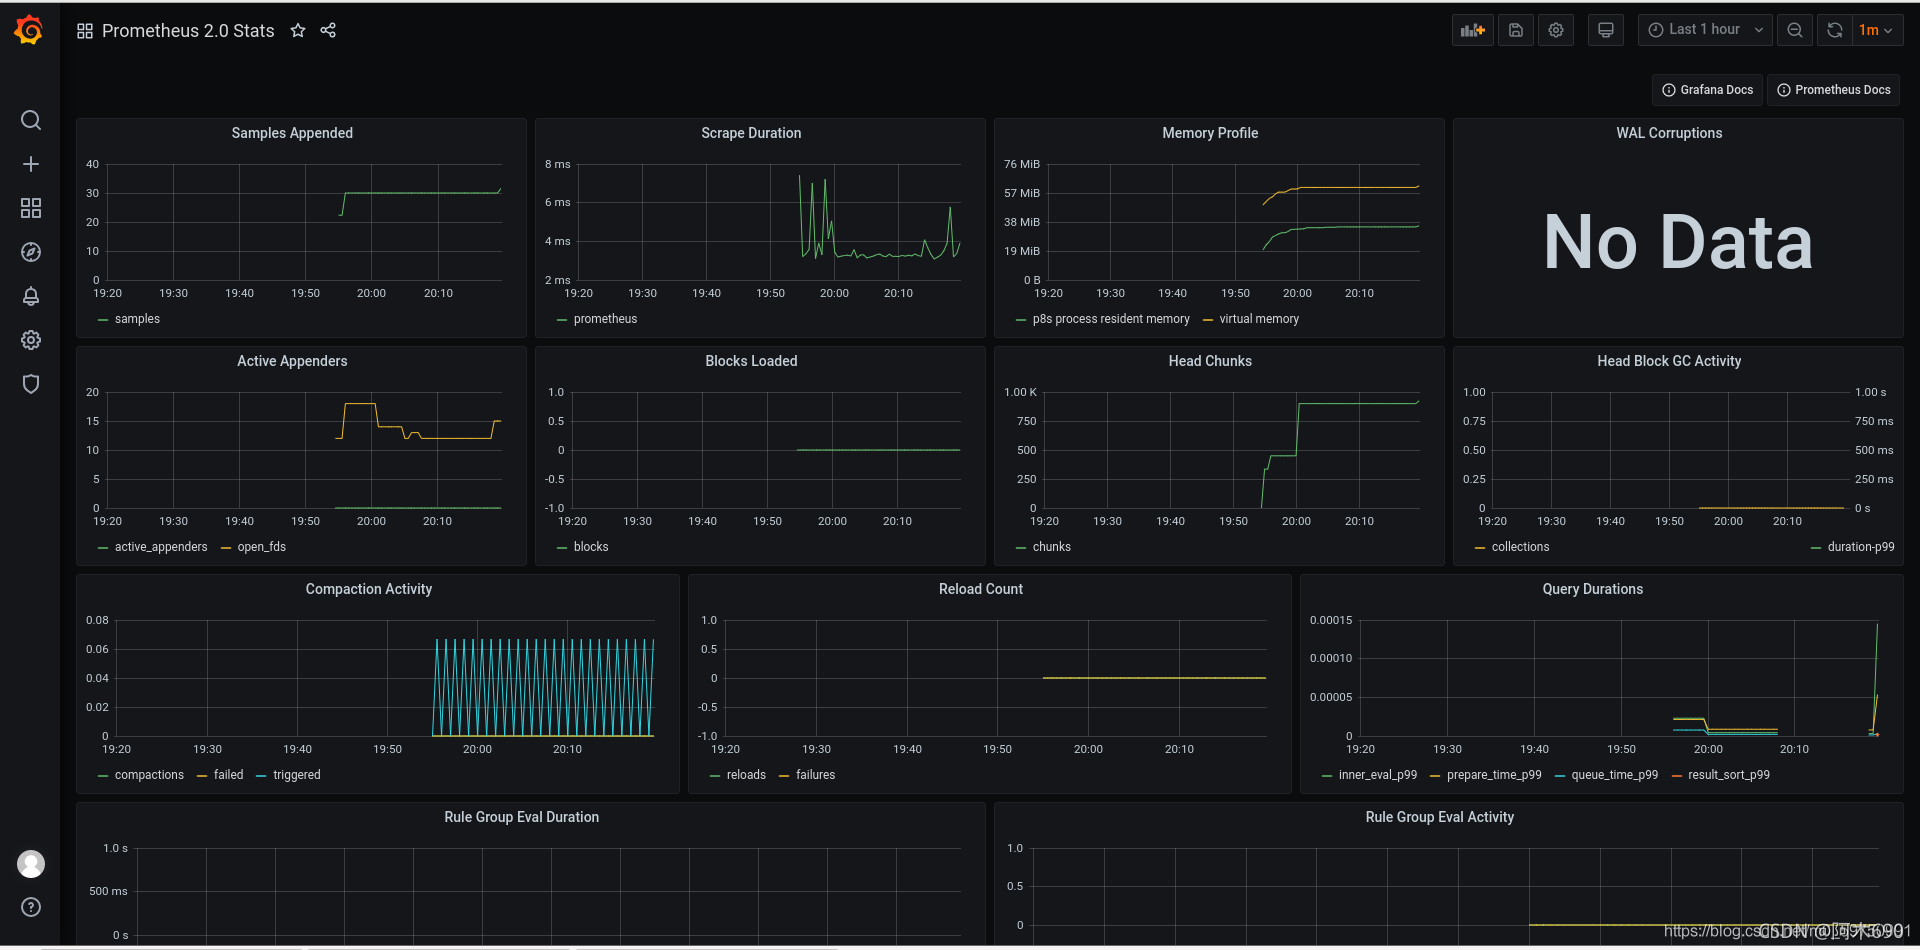Cycle view mode with monitor icon
This screenshot has width=1920, height=950.
click(1606, 30)
